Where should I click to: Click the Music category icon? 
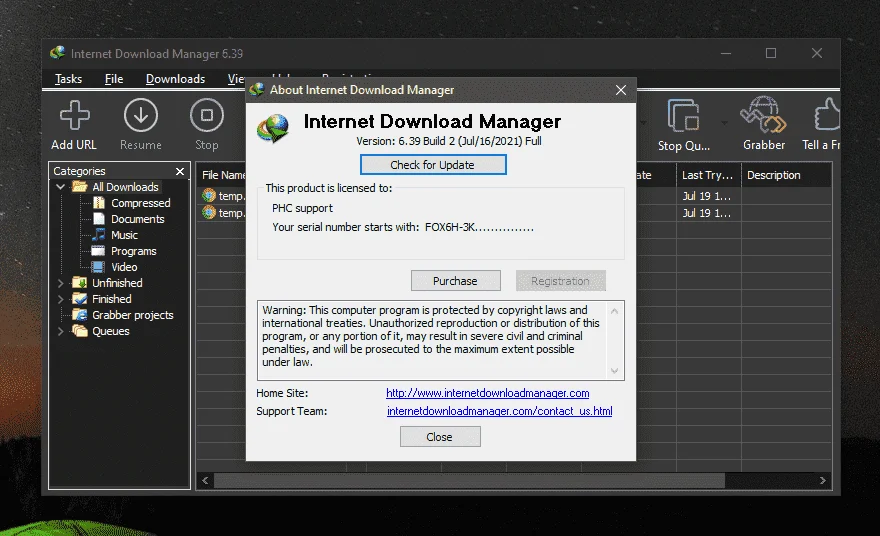click(x=99, y=235)
